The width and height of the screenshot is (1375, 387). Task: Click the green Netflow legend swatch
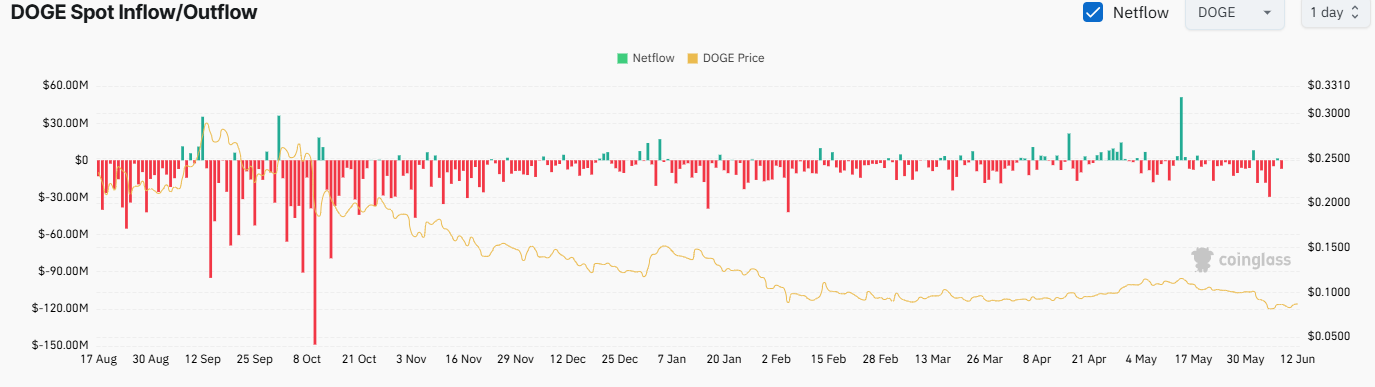[623, 58]
